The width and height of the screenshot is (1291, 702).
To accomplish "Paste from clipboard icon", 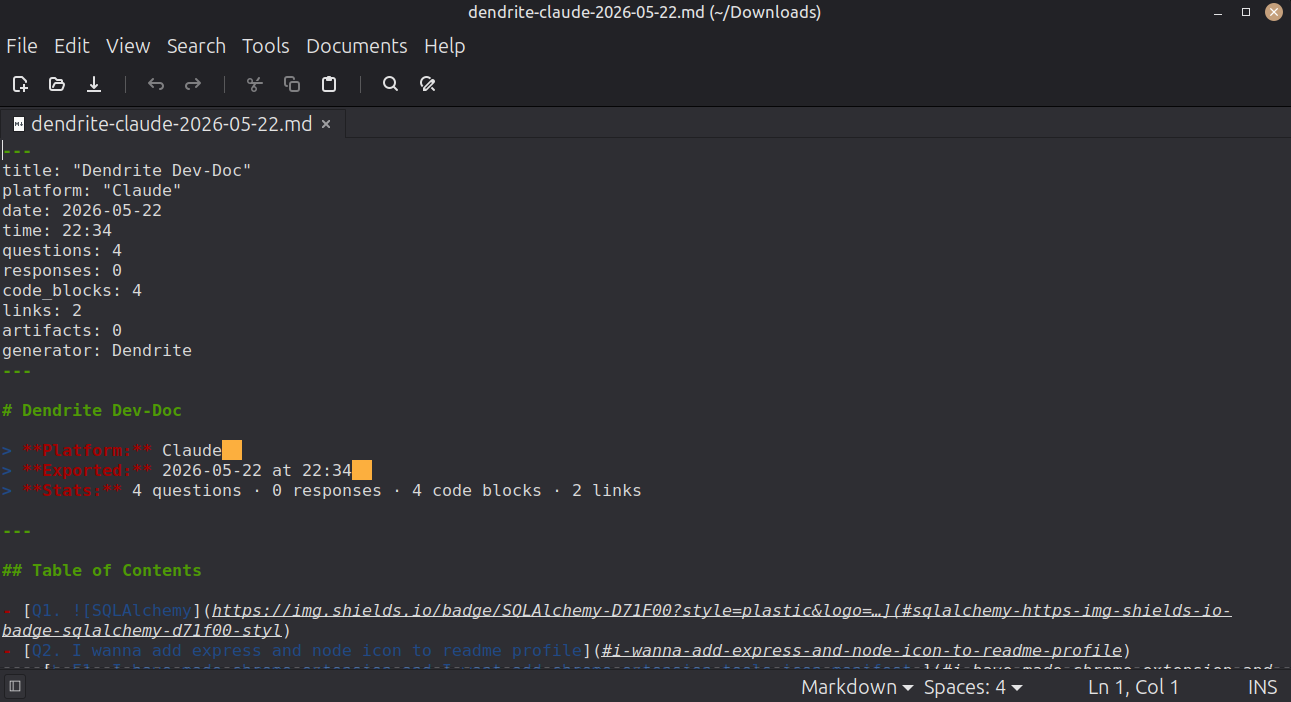I will [x=329, y=84].
